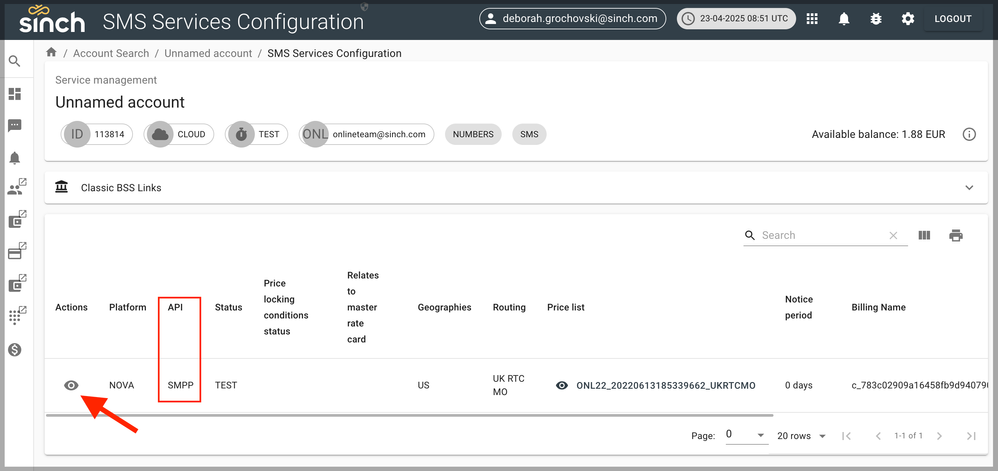The width and height of the screenshot is (998, 471).
Task: Print the services table
Action: coord(956,236)
